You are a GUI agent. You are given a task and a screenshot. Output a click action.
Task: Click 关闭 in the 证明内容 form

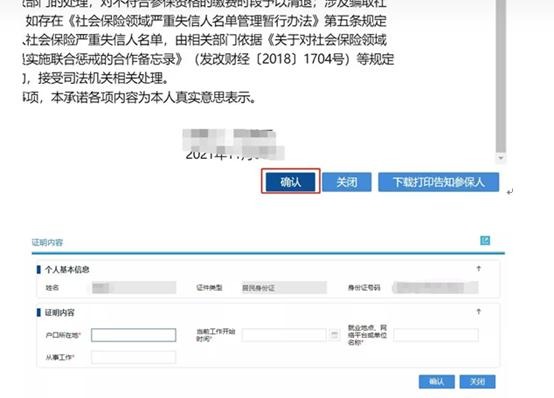coord(477,382)
